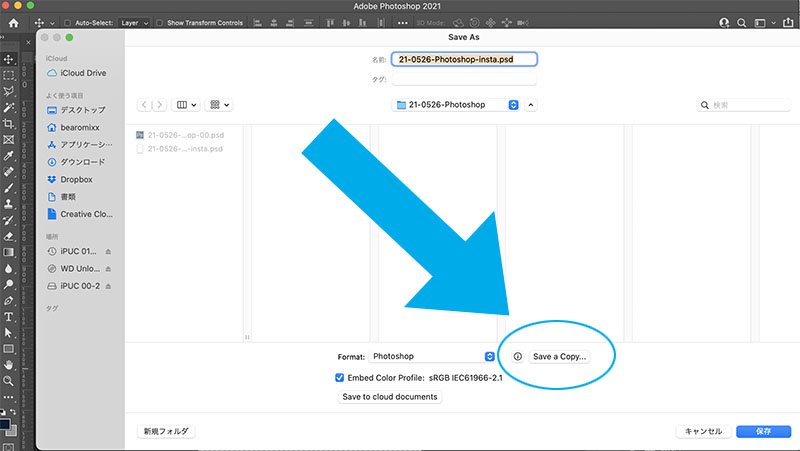
Task: Open iCloud Drive in the sidebar
Action: tap(77, 73)
